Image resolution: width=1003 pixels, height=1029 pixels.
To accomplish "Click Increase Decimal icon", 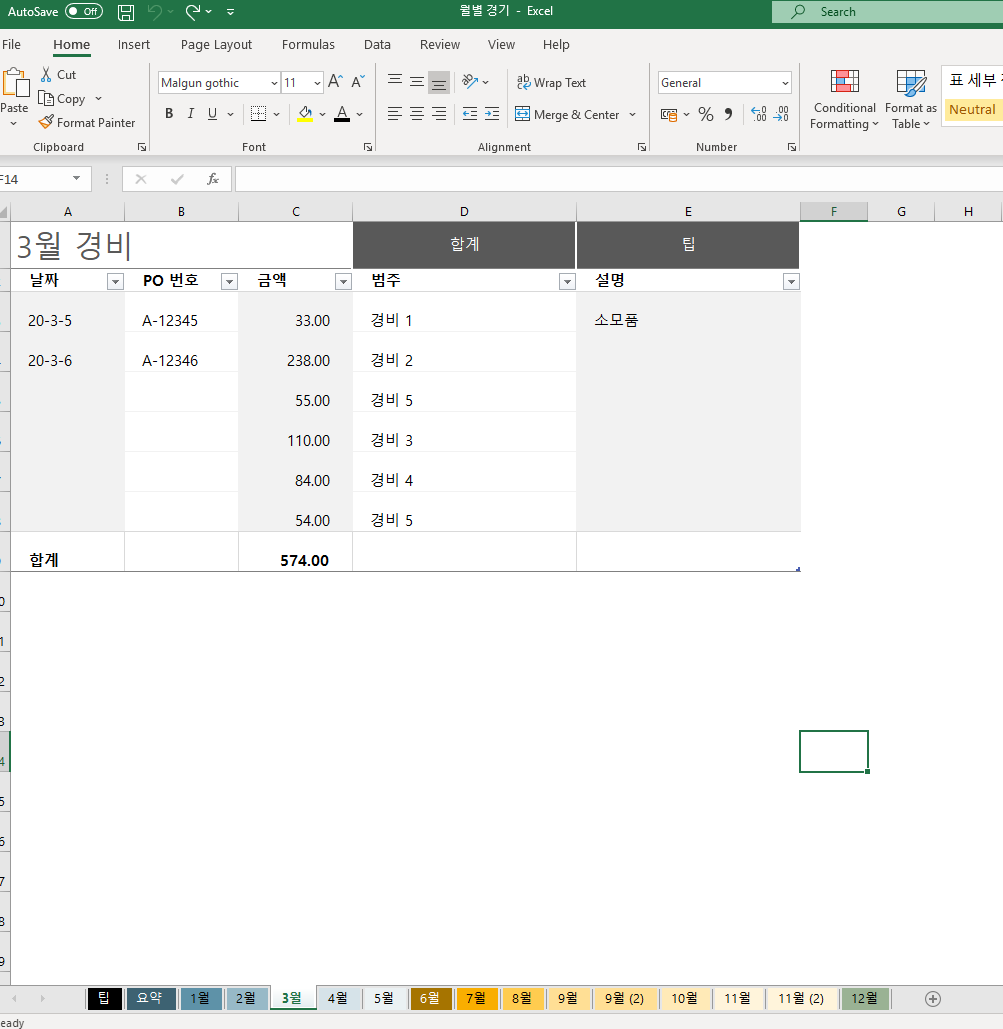I will pyautogui.click(x=758, y=114).
